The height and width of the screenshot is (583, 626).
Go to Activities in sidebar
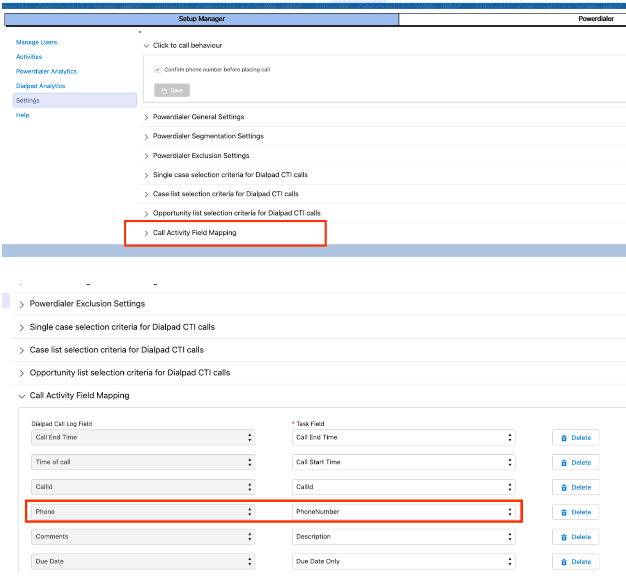[29, 57]
